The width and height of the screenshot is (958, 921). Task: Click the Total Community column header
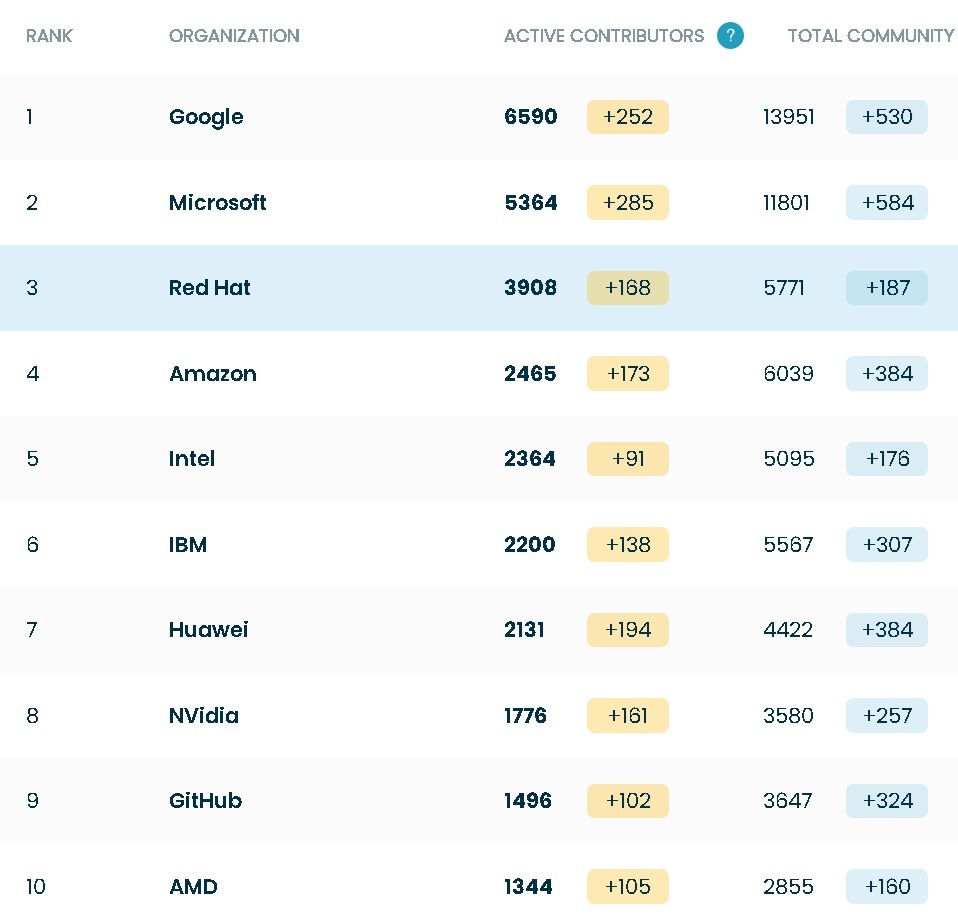870,36
